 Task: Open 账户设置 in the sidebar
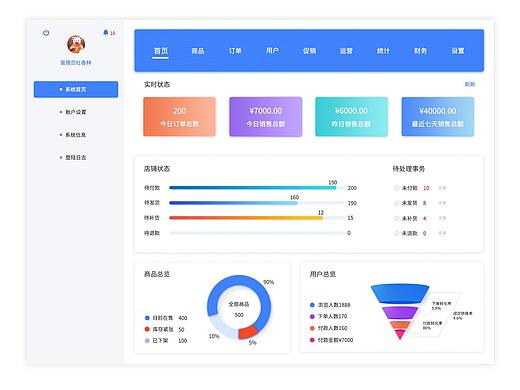[x=76, y=112]
